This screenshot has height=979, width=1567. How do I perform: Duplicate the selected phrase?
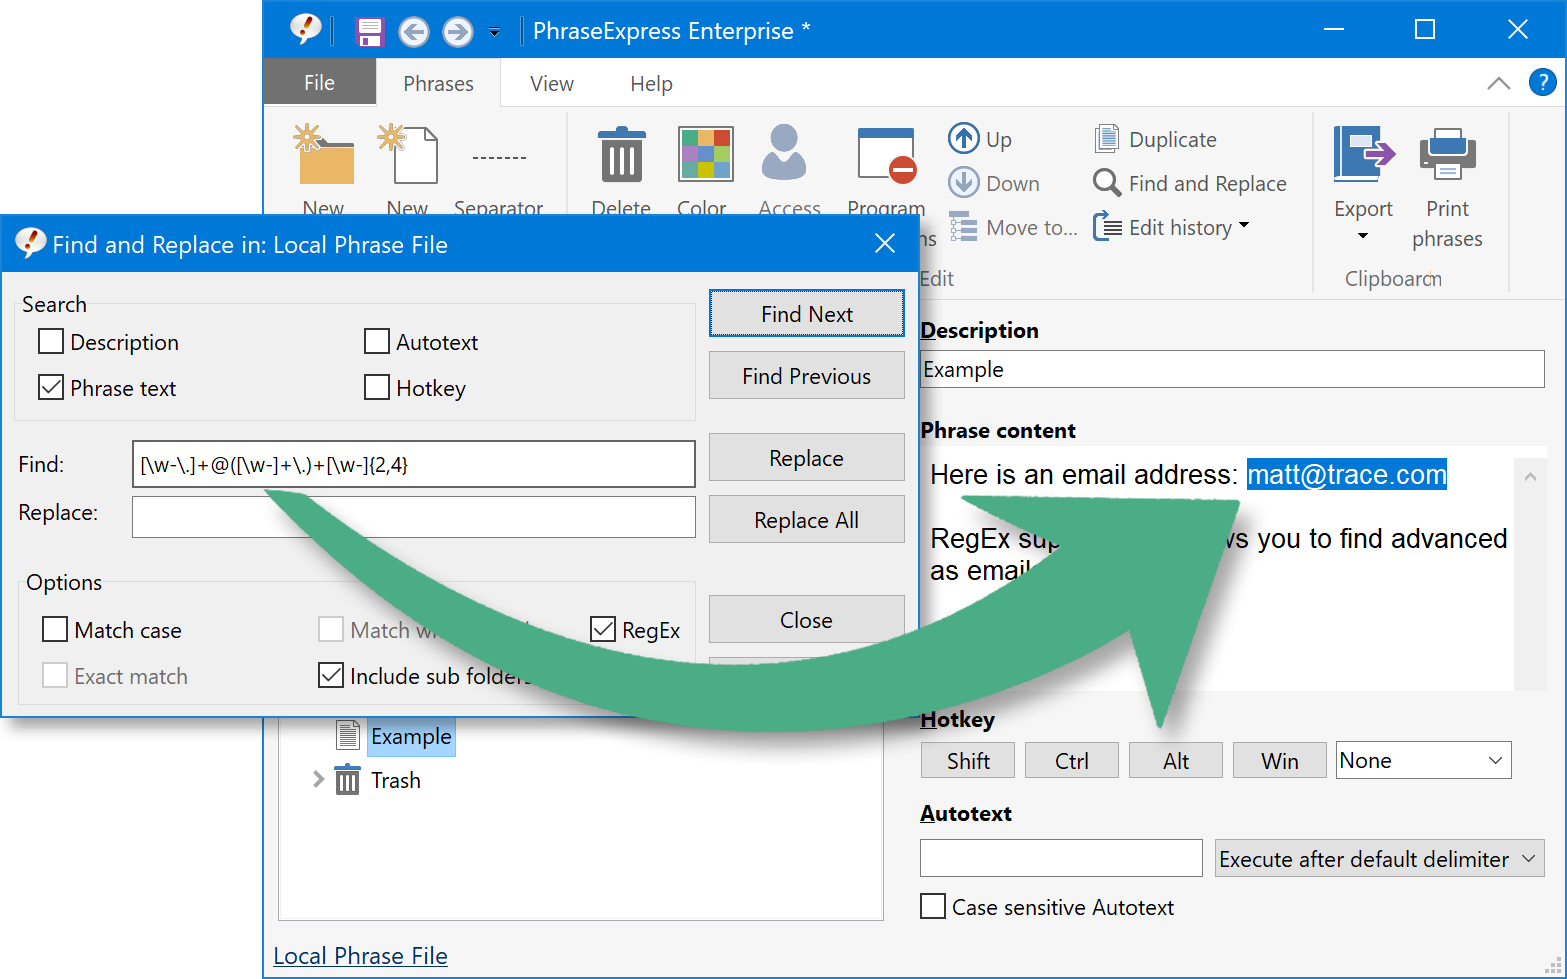pos(1155,139)
